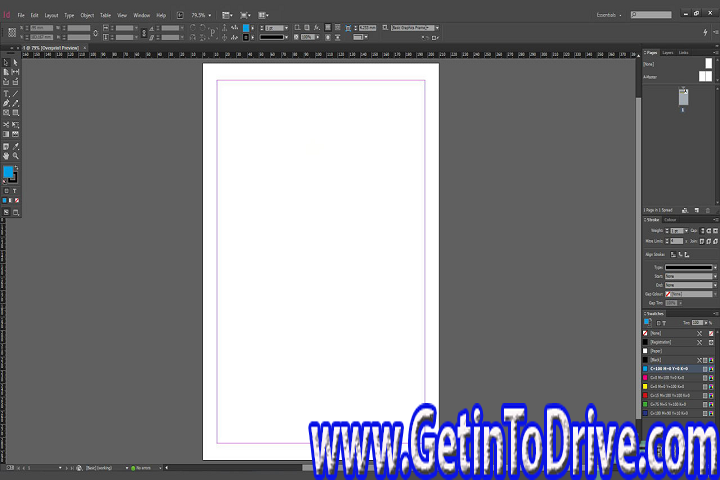This screenshot has height=480, width=720.
Task: Select the Note tool
Action: coord(6,147)
